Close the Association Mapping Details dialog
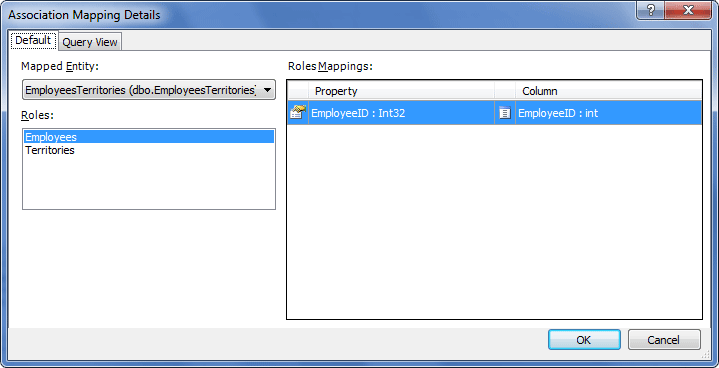The height and width of the screenshot is (368, 719). pos(688,10)
